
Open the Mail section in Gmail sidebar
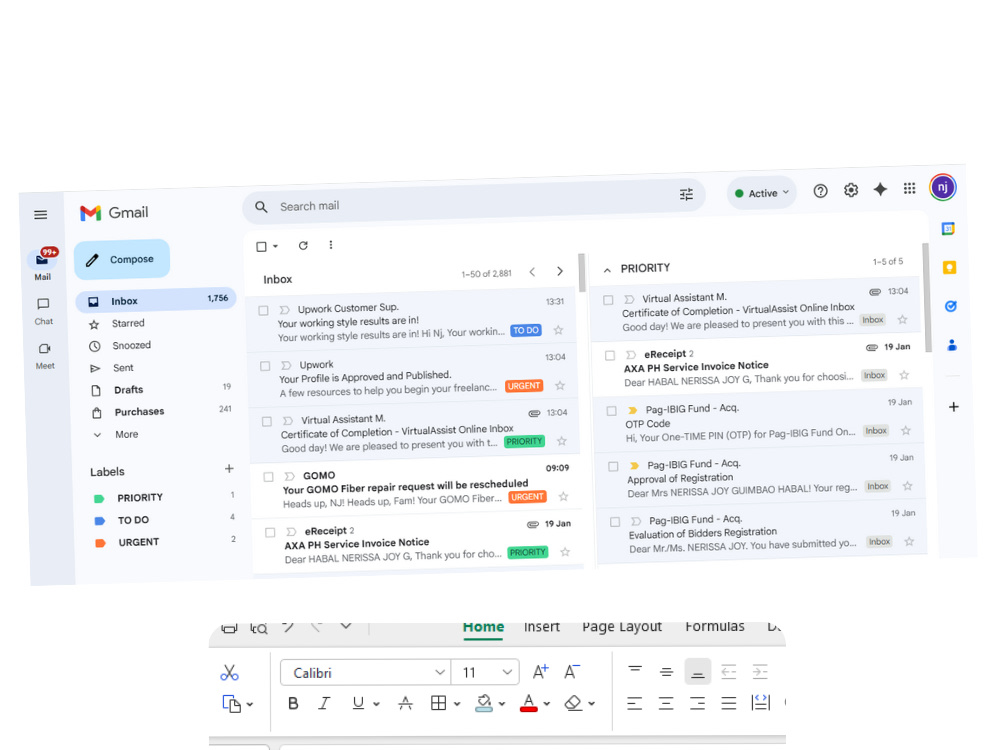pos(42,264)
